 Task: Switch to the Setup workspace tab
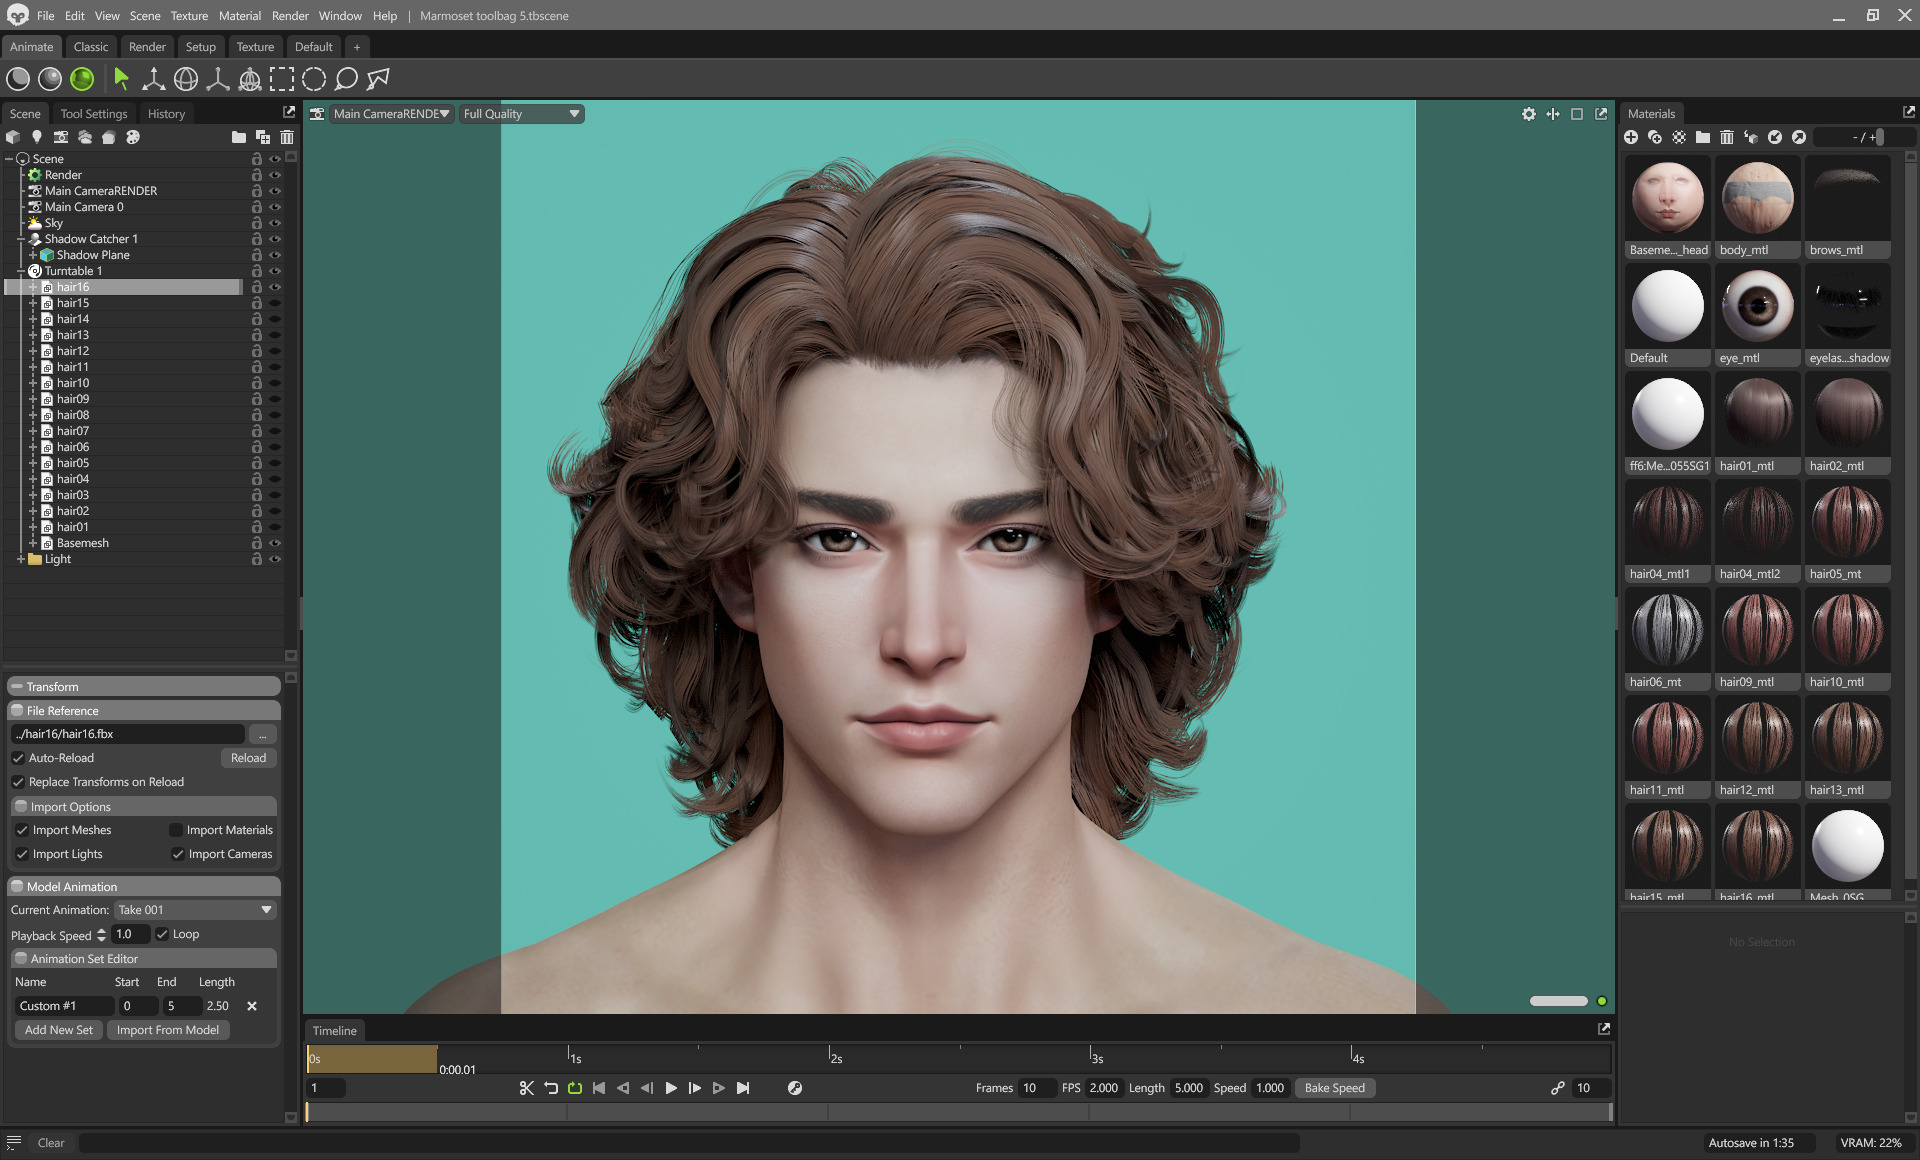click(x=201, y=47)
